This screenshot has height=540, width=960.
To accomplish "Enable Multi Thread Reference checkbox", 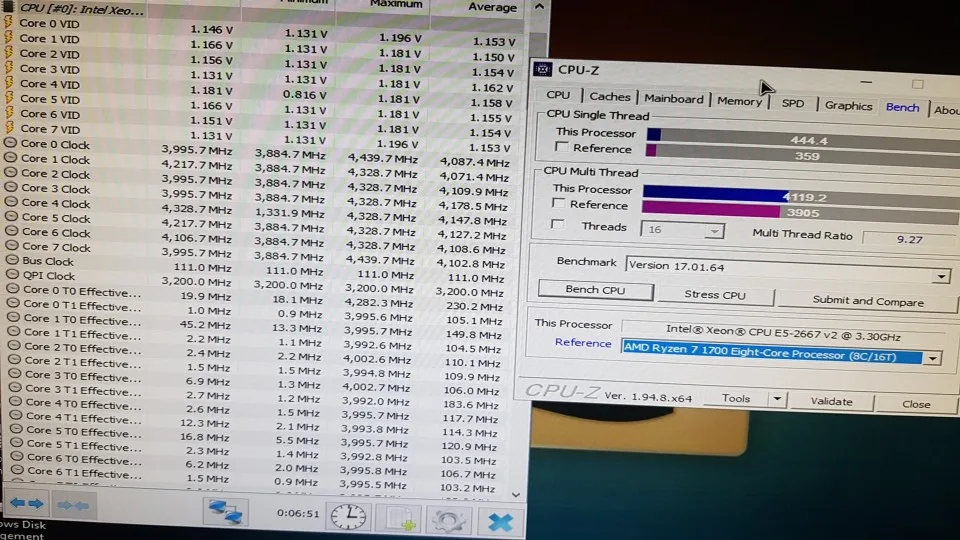I will (x=558, y=203).
